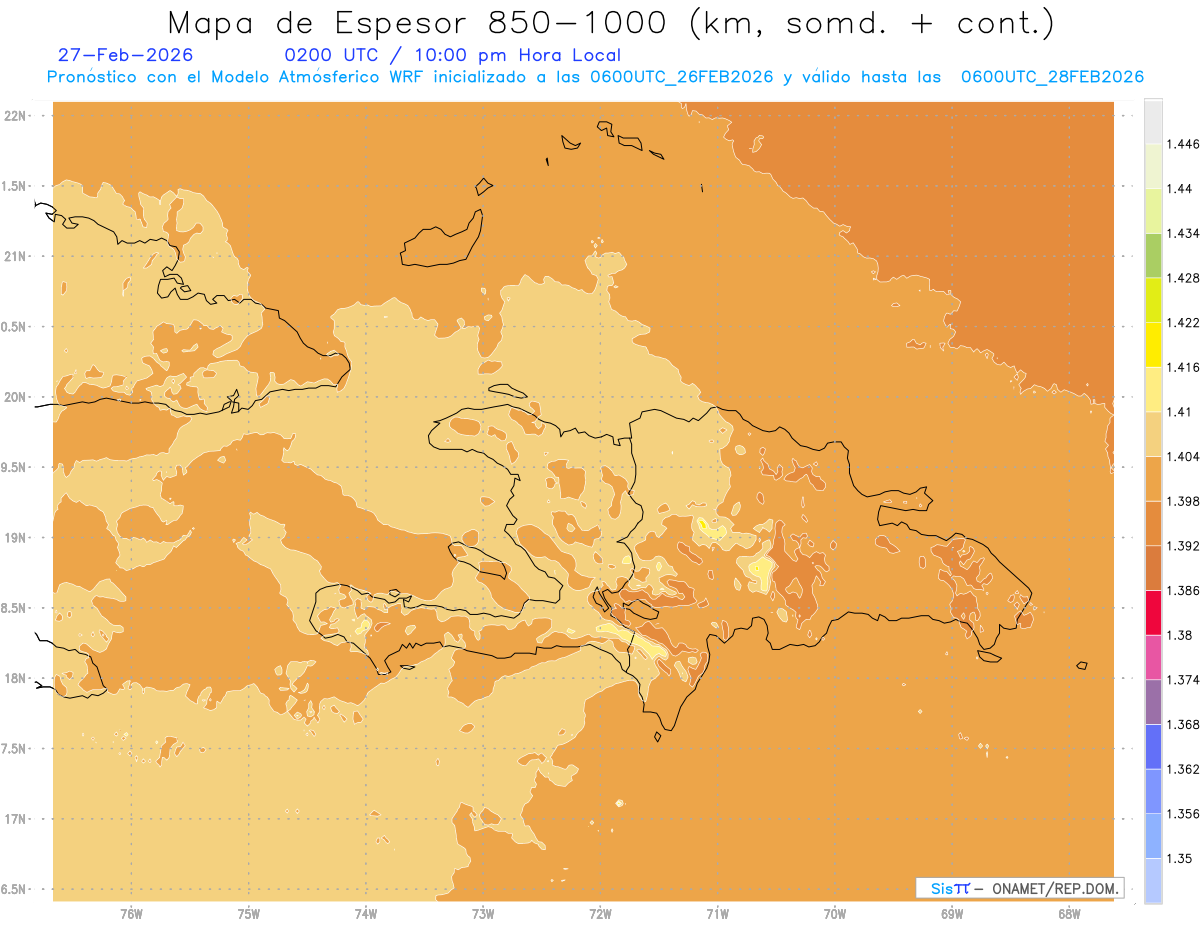The height and width of the screenshot is (927, 1200).
Task: Click the '70W' longitude label
Action: tap(835, 913)
